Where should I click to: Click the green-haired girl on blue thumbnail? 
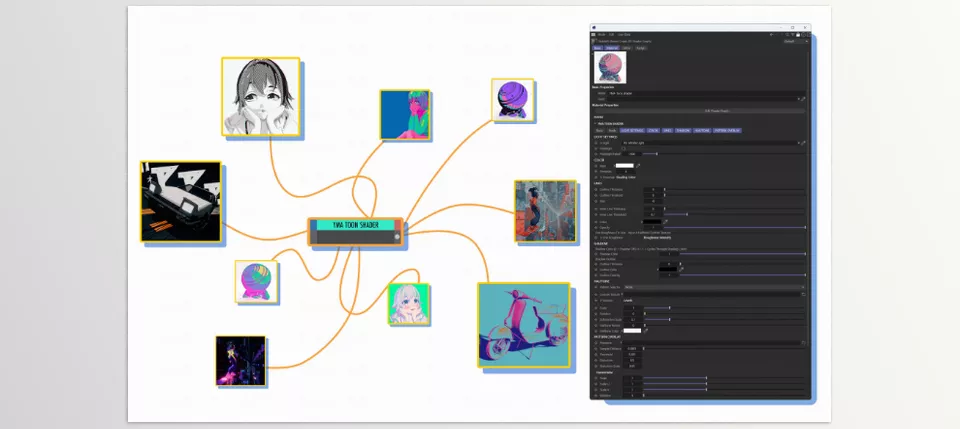tap(404, 115)
